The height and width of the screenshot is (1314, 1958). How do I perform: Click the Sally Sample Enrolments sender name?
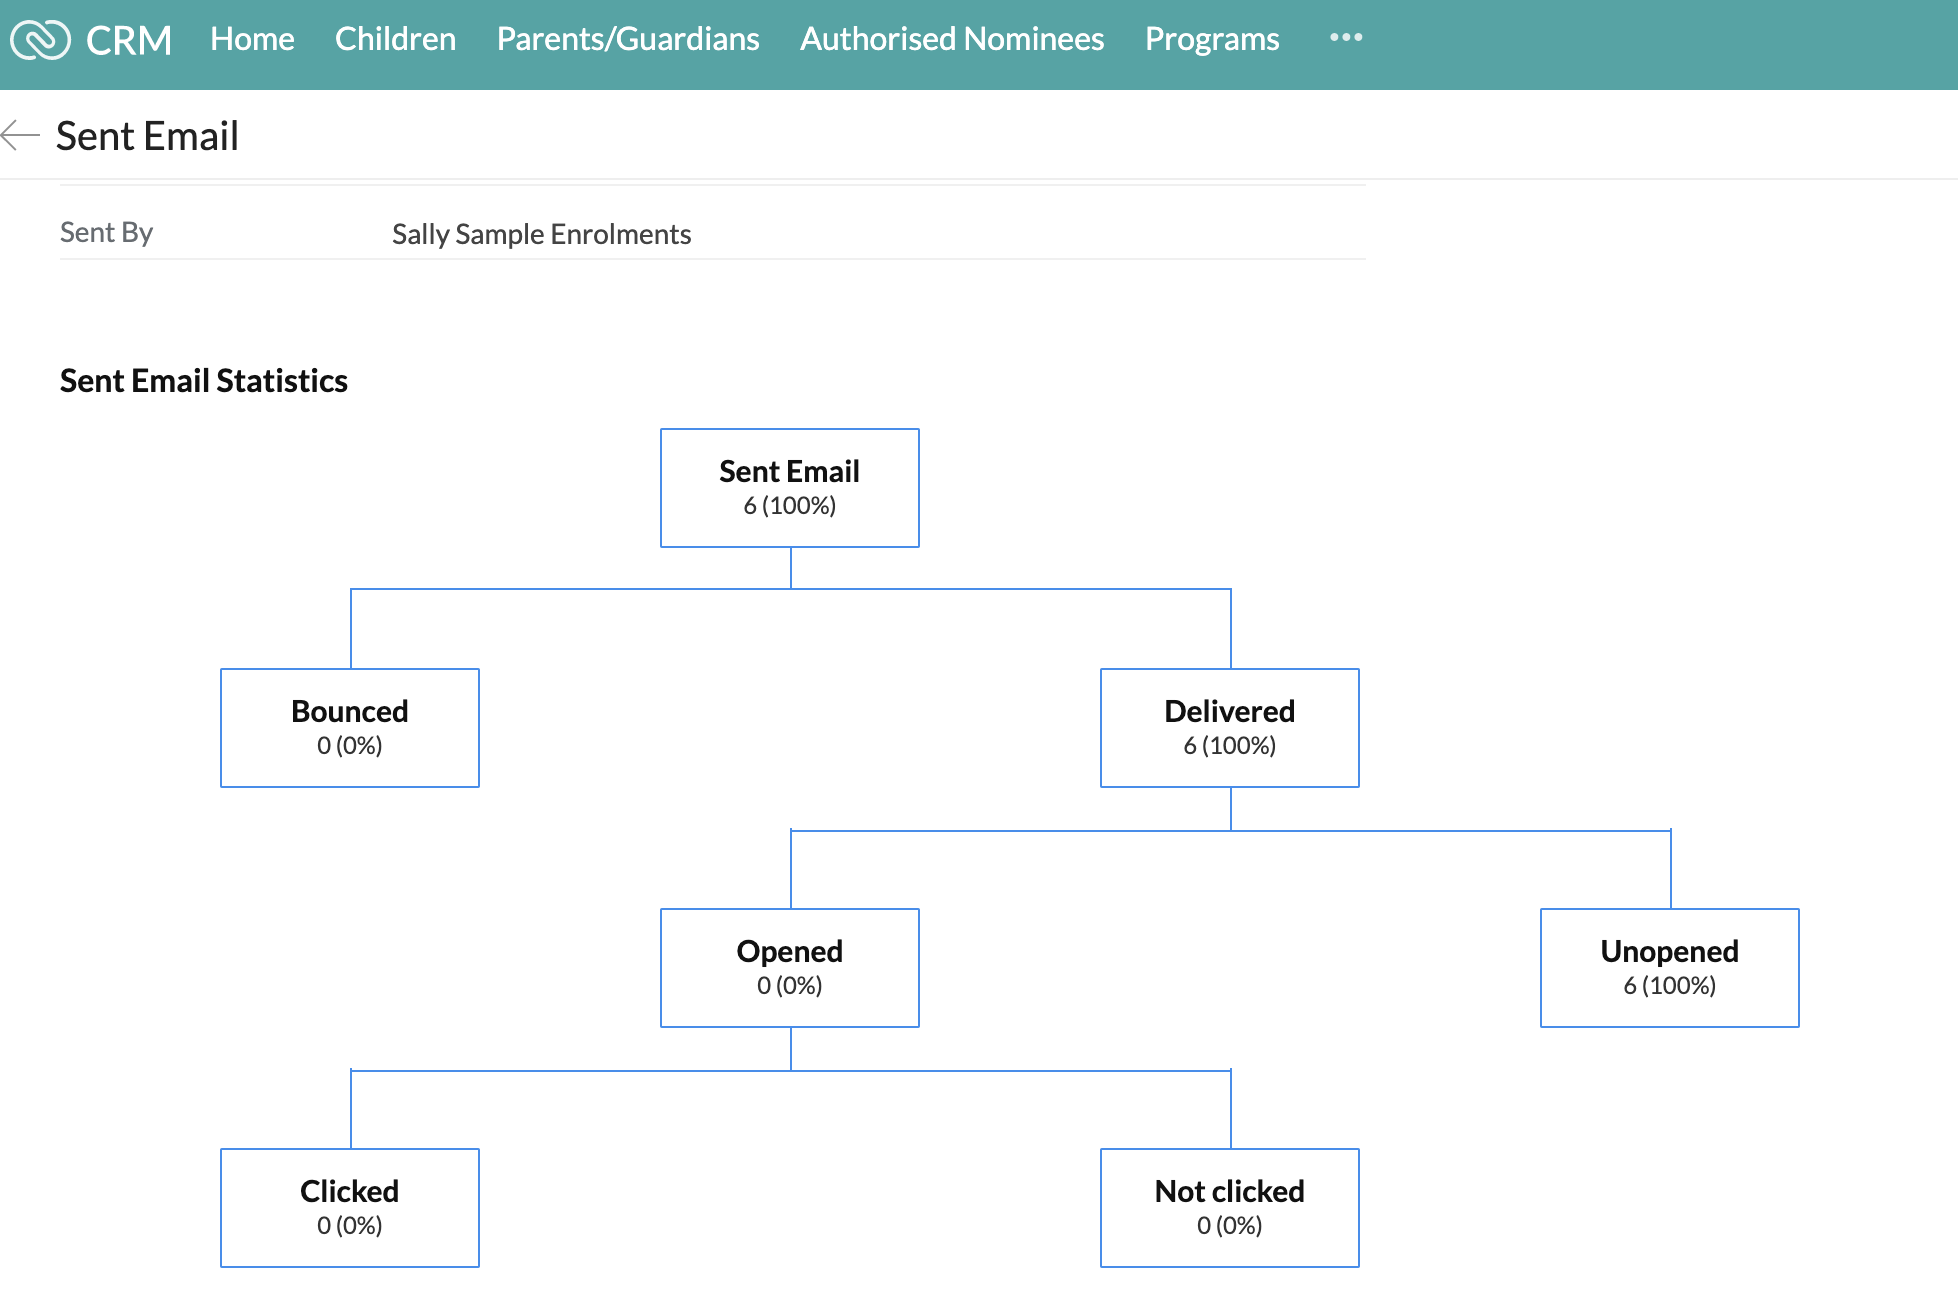(x=541, y=234)
